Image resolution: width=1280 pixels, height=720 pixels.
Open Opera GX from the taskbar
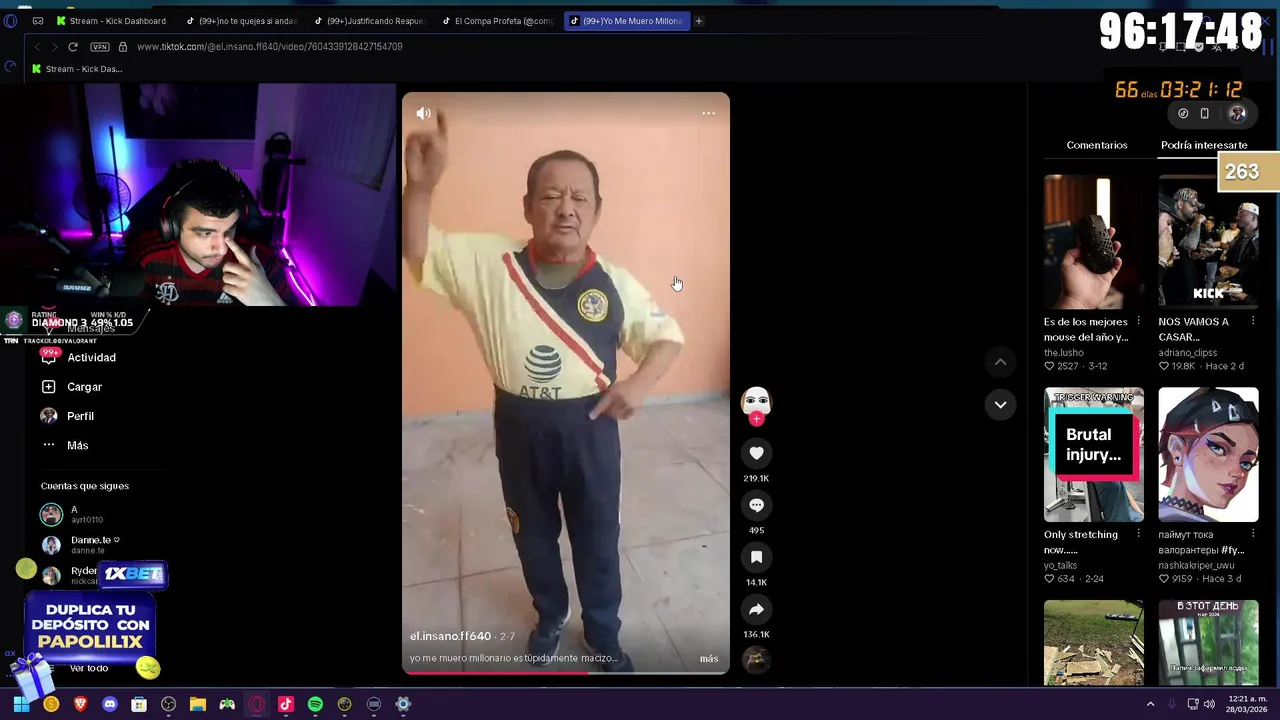tap(257, 704)
